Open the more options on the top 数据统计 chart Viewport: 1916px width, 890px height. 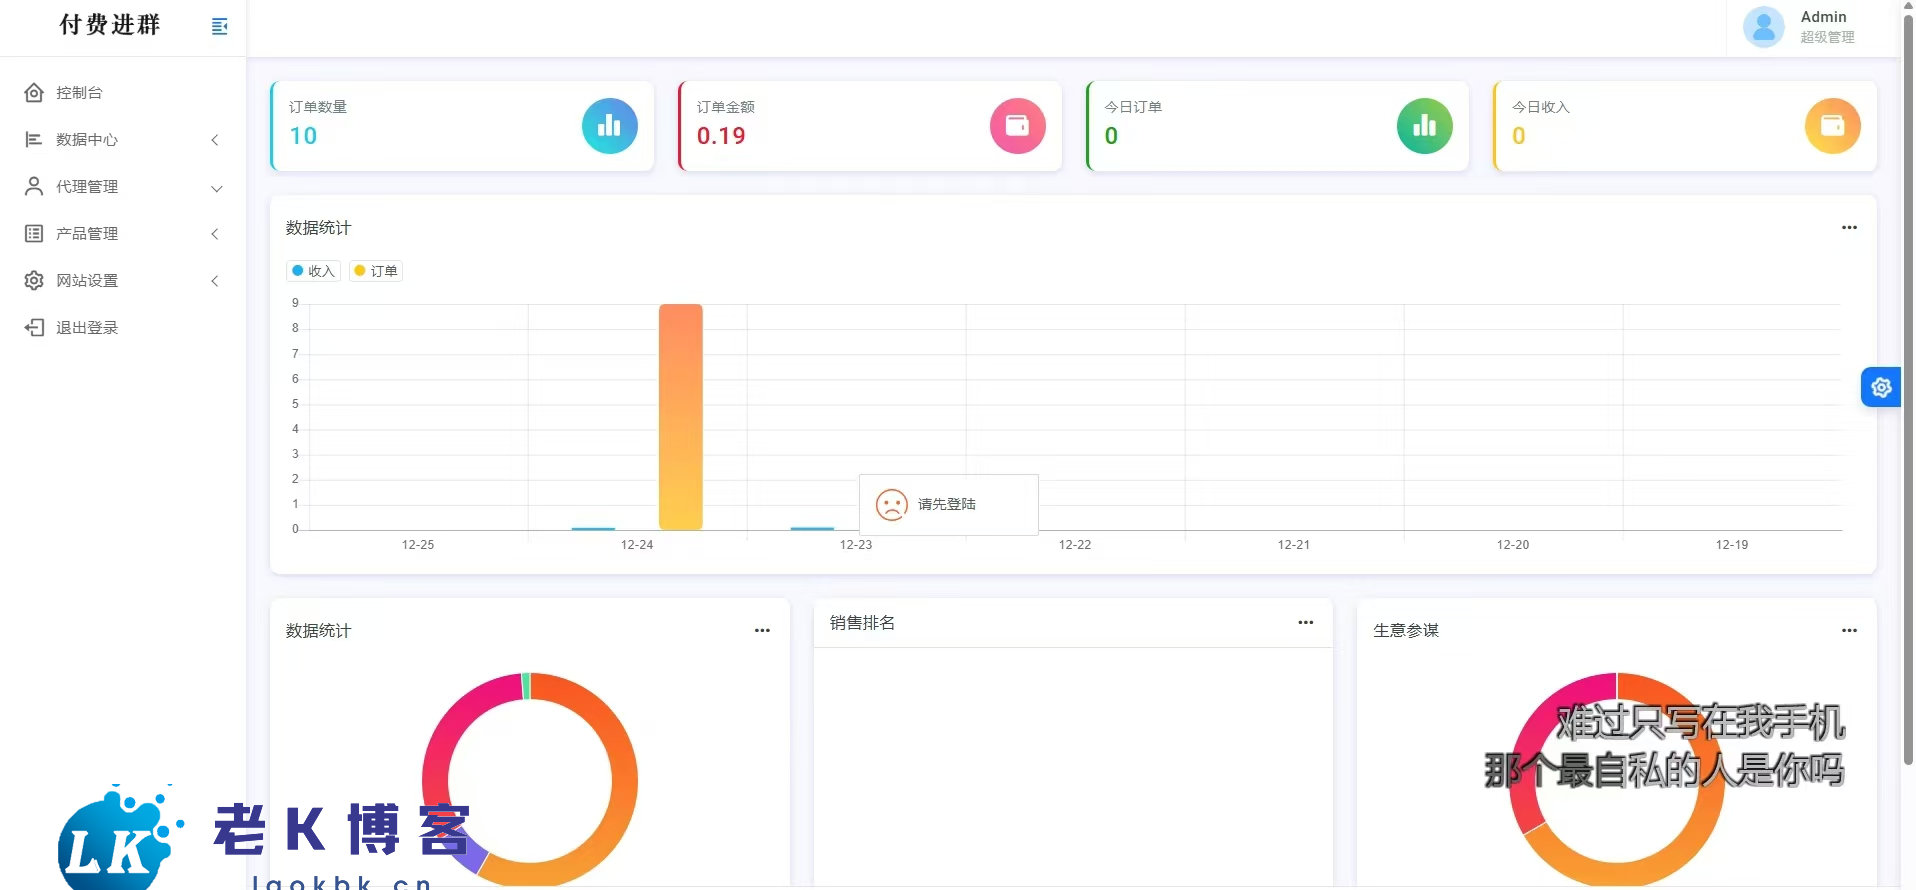pos(1849,228)
